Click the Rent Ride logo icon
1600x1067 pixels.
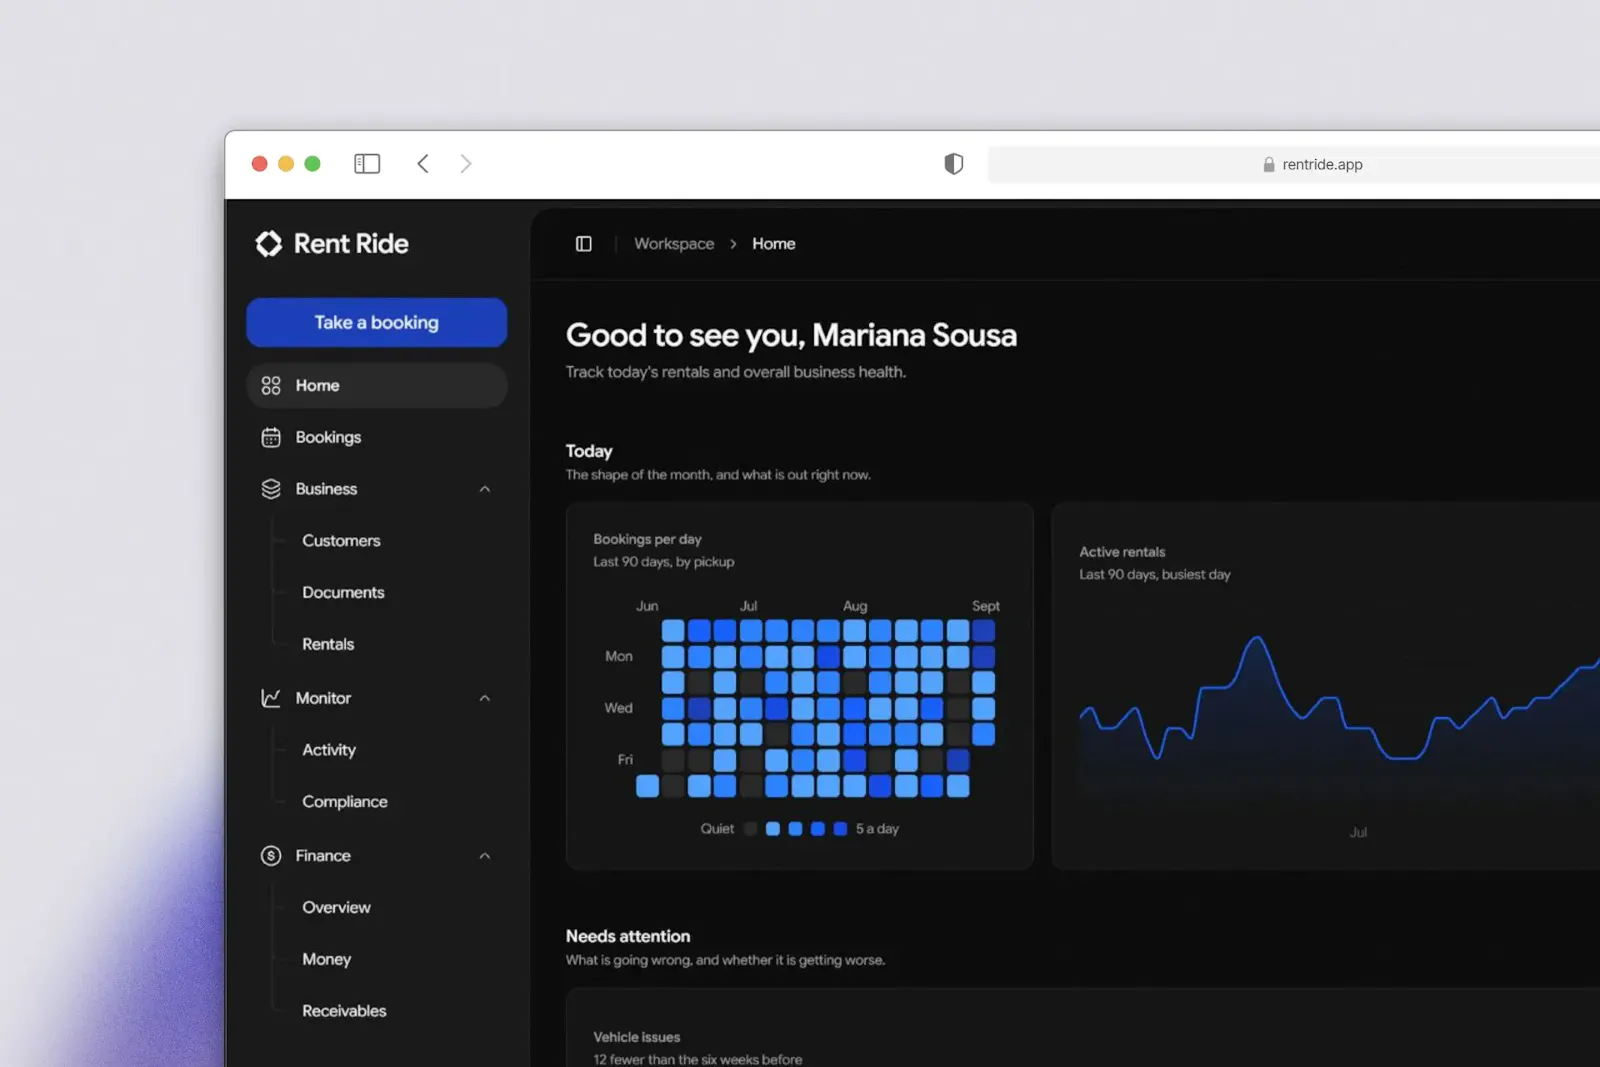[x=268, y=244]
